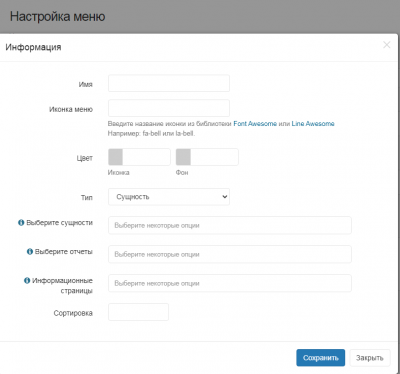This screenshot has height=374, width=400.
Task: Click the Сортировка input field
Action: coord(138,312)
